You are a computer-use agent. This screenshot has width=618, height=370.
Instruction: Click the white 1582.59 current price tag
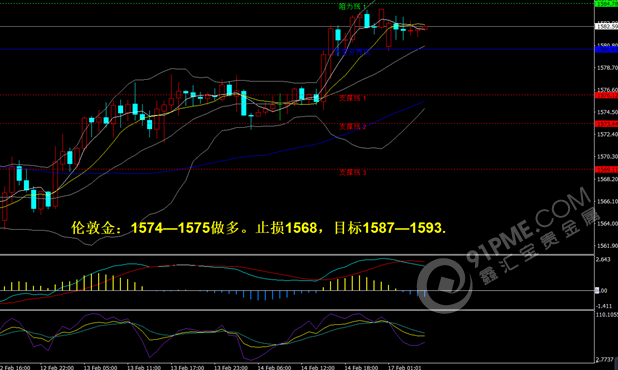point(606,26)
